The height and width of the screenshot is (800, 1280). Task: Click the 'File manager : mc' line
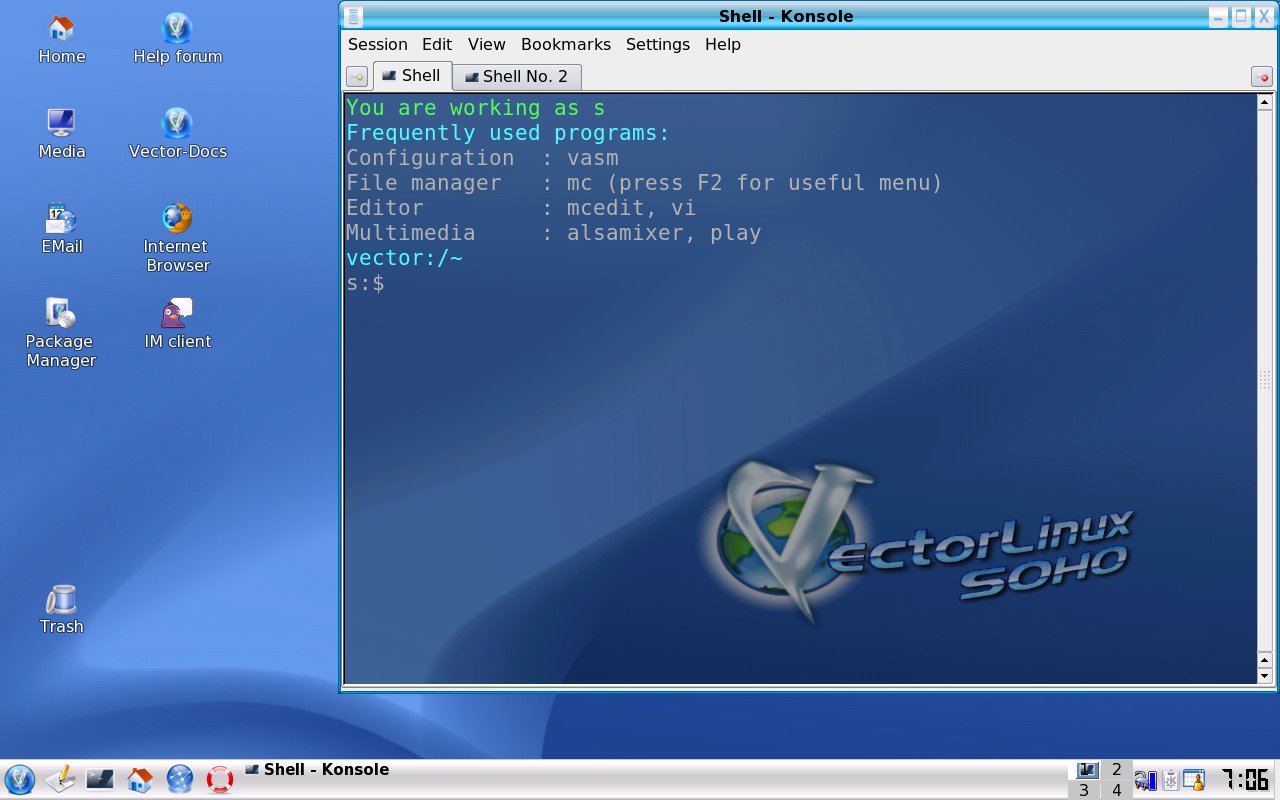click(644, 183)
